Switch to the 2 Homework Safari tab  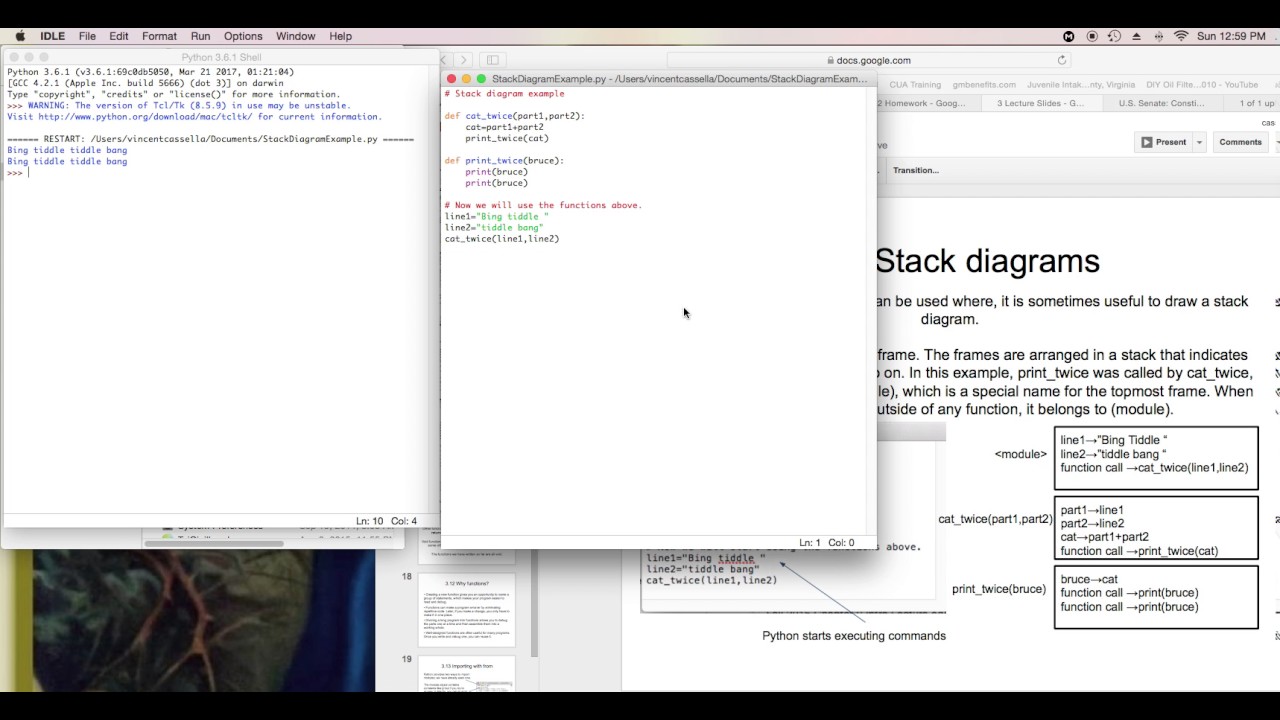tap(922, 103)
